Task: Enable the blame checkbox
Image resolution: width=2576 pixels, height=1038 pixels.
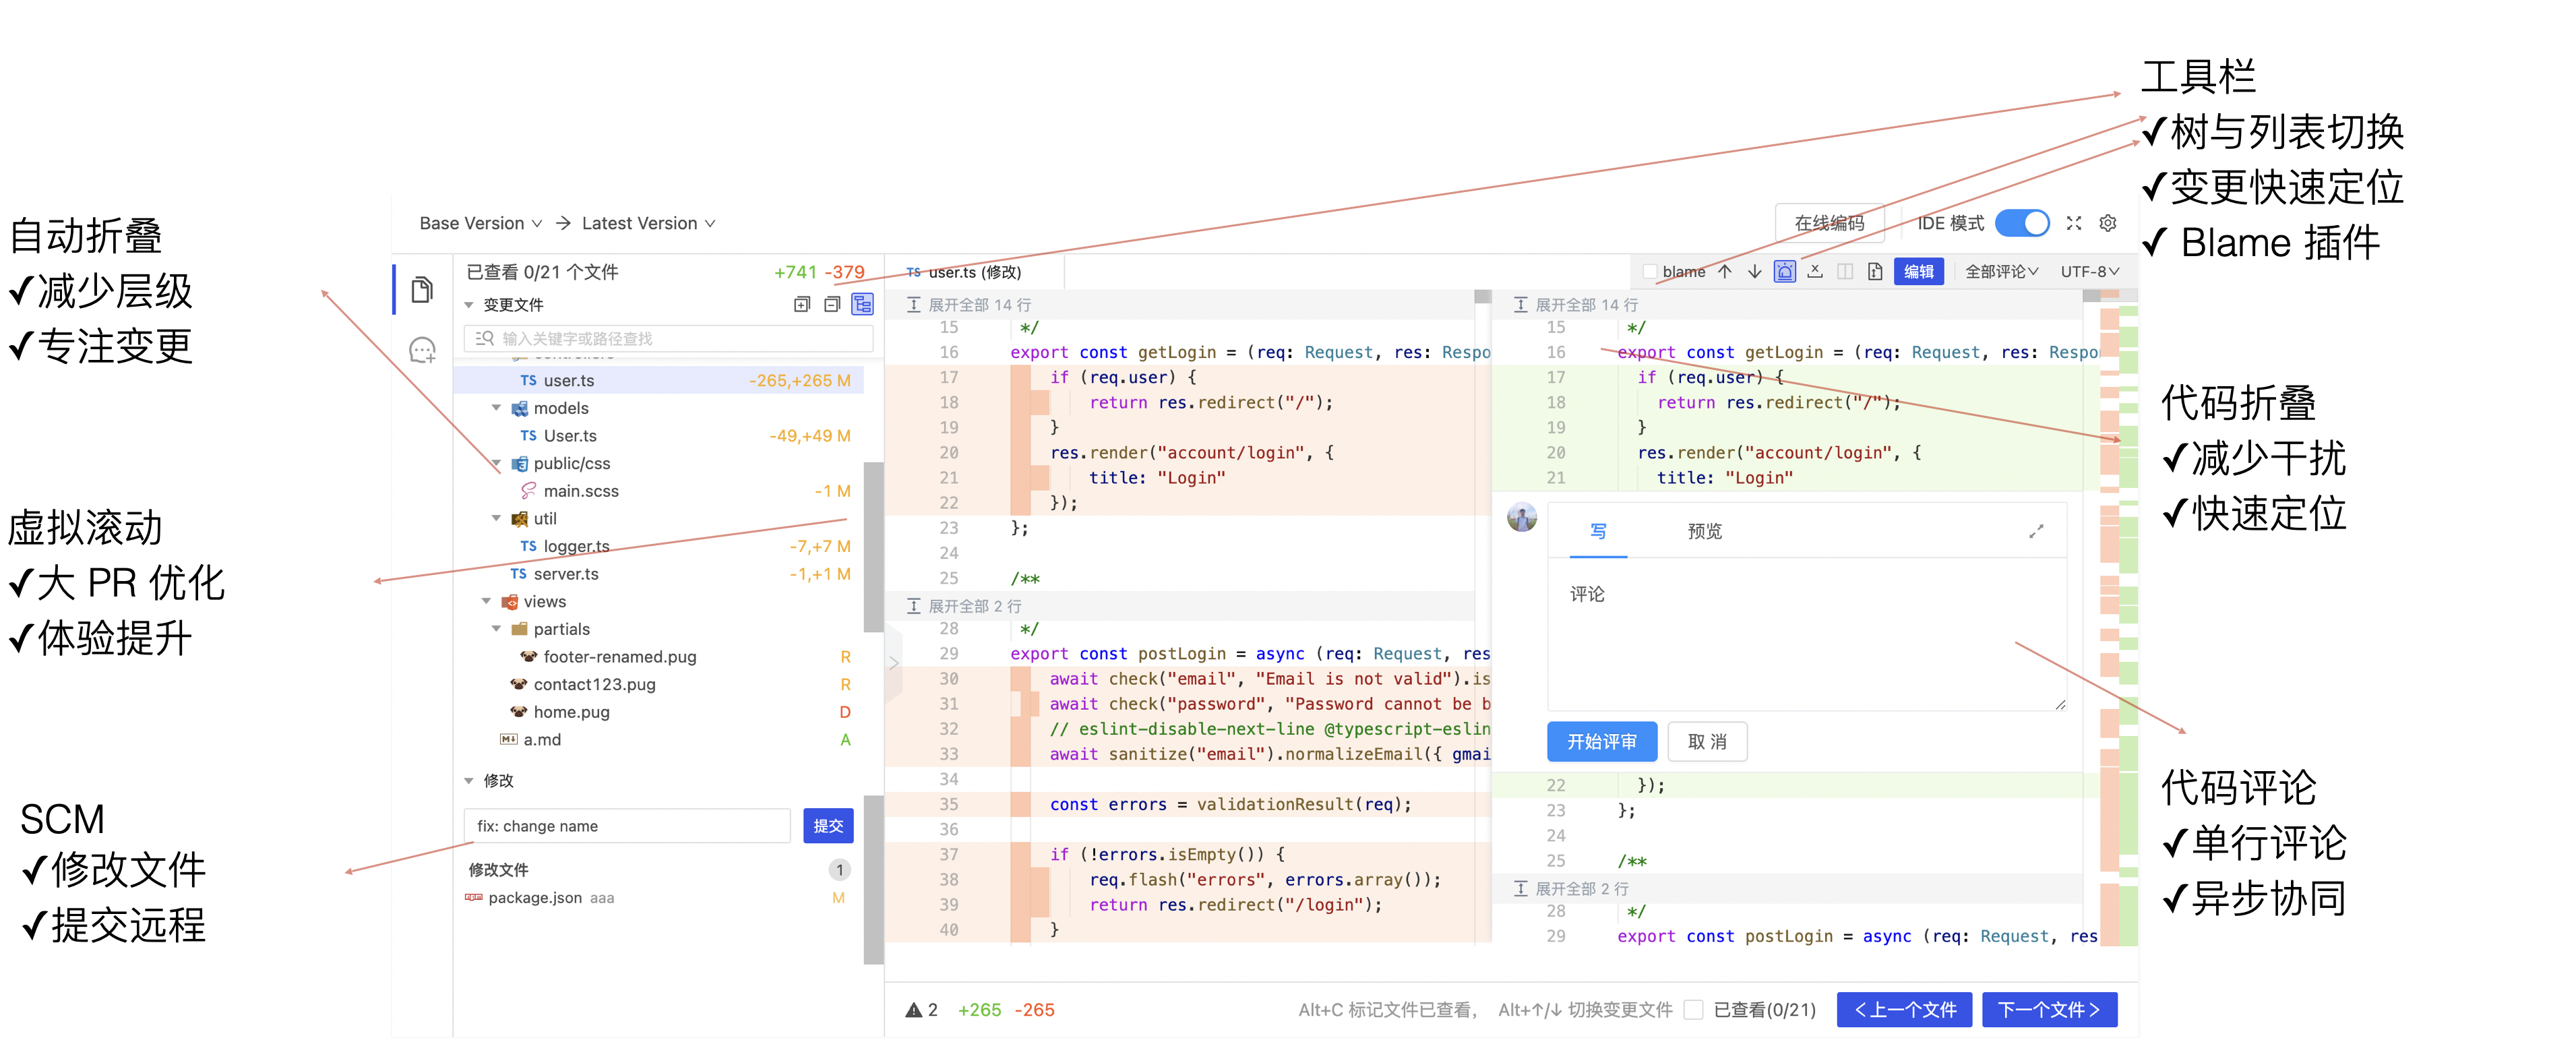Action: 1650,271
